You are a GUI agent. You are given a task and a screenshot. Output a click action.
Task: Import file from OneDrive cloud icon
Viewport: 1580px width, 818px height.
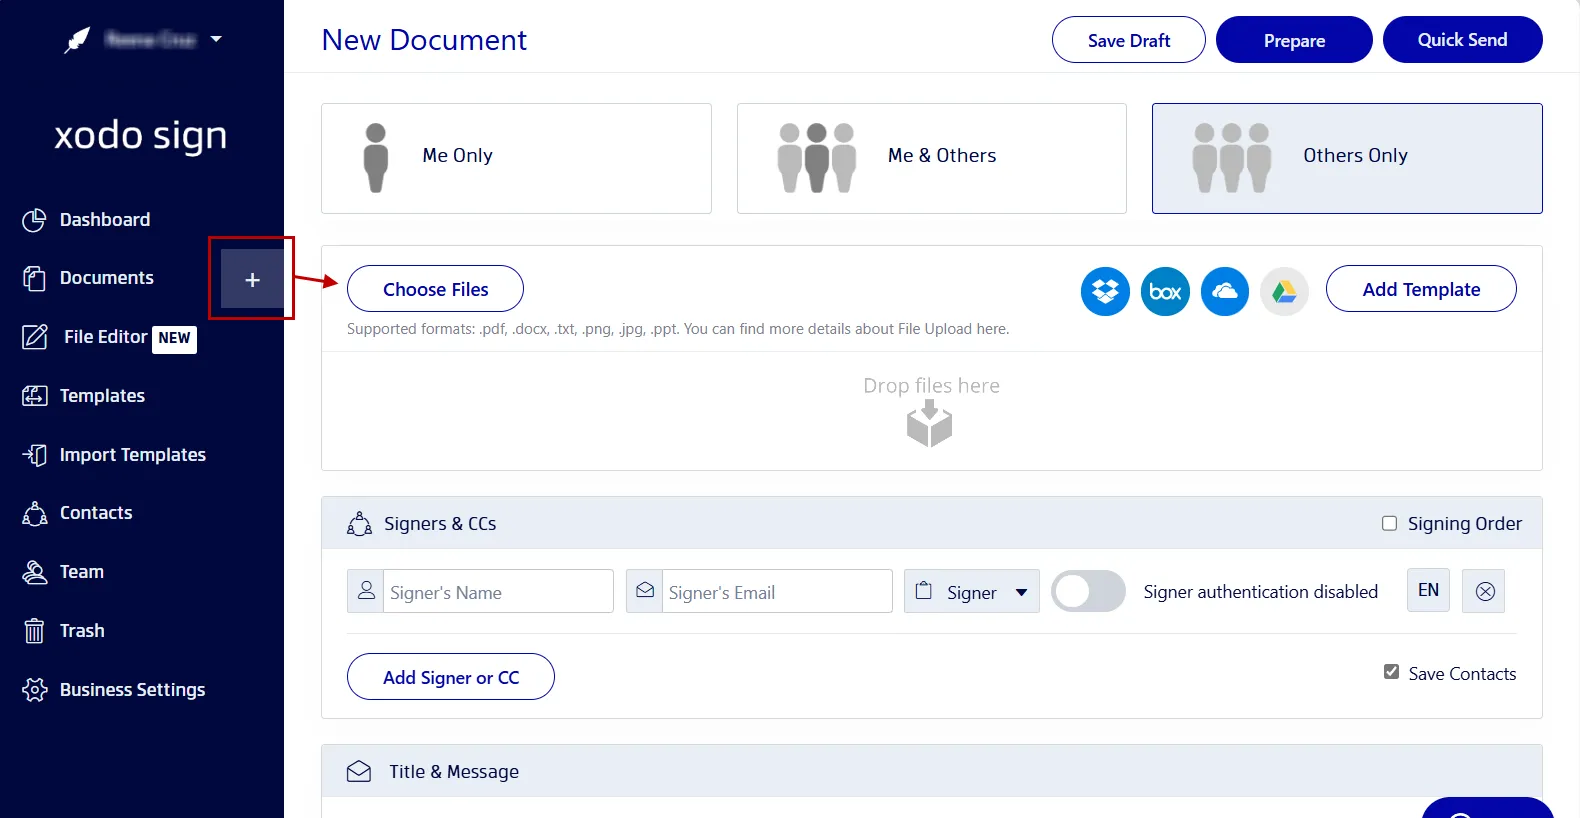[x=1225, y=292]
